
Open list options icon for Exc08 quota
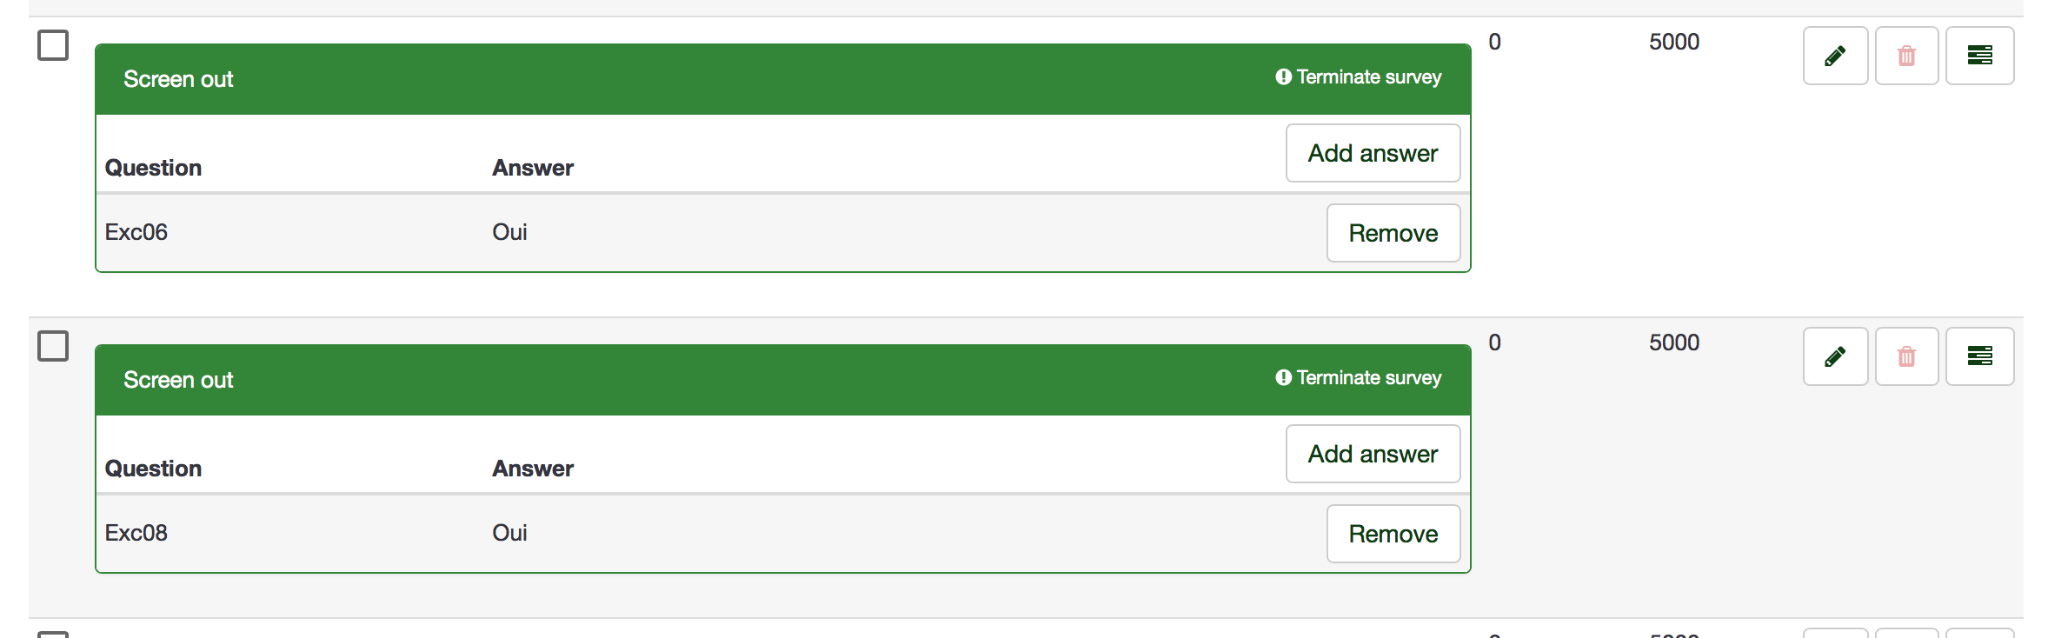tap(1979, 357)
